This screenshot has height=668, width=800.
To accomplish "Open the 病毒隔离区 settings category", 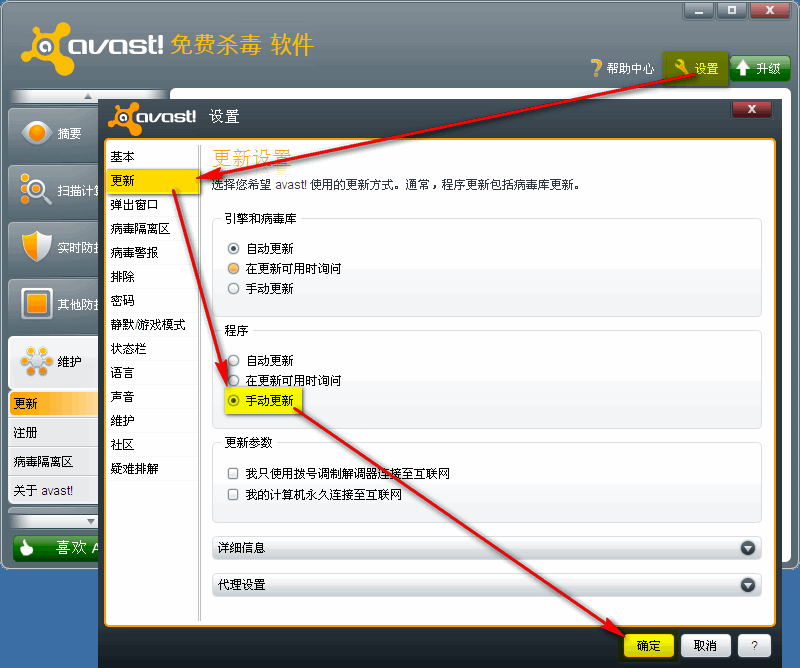I will [x=140, y=229].
